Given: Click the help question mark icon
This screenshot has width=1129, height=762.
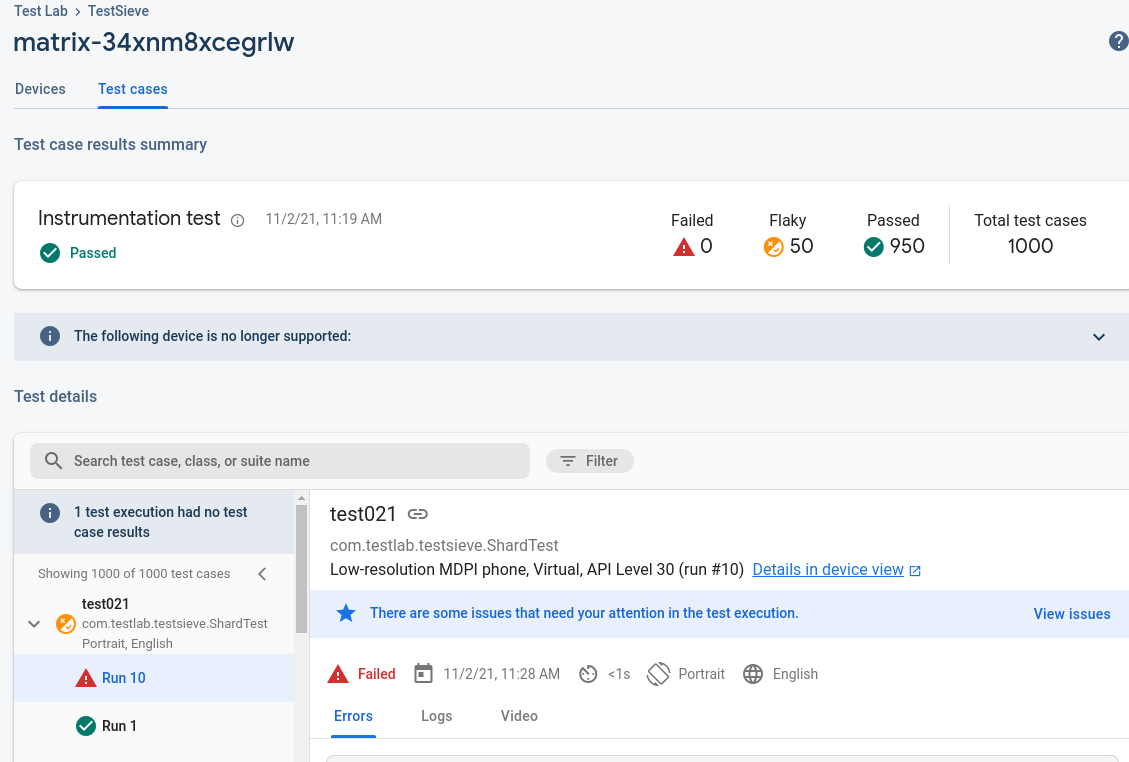Looking at the screenshot, I should (1118, 41).
